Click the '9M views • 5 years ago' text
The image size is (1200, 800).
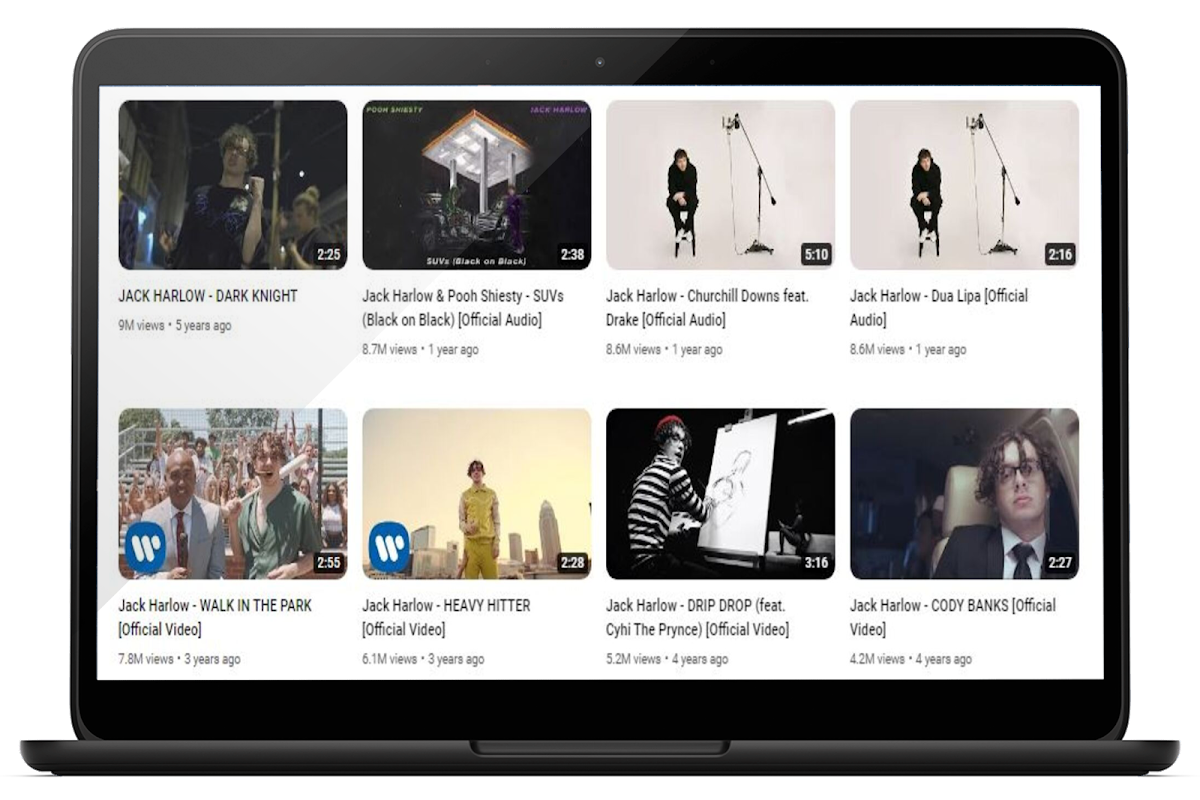point(175,326)
